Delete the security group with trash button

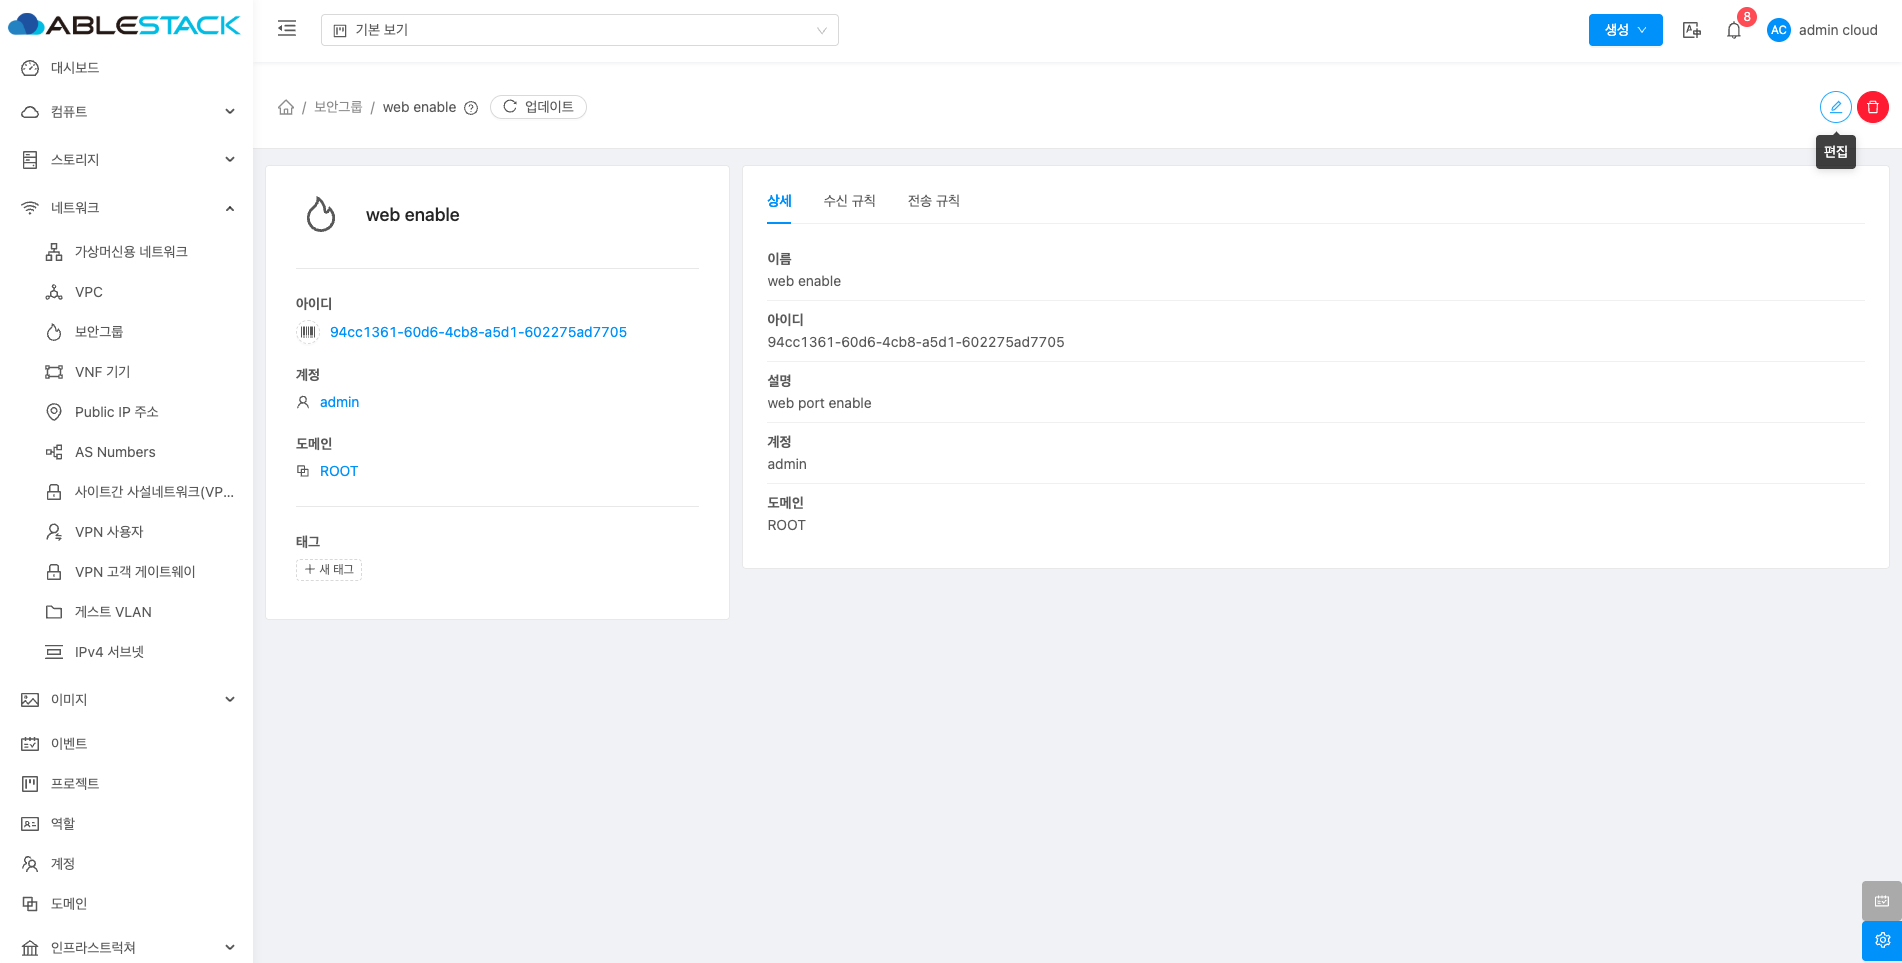(1873, 107)
